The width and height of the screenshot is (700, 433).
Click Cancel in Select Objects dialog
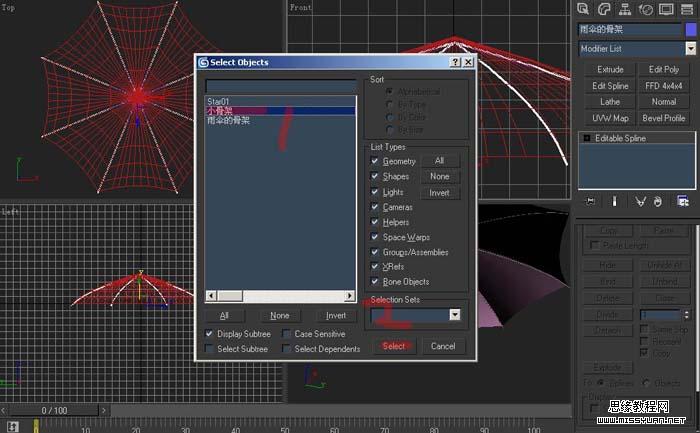[443, 346]
